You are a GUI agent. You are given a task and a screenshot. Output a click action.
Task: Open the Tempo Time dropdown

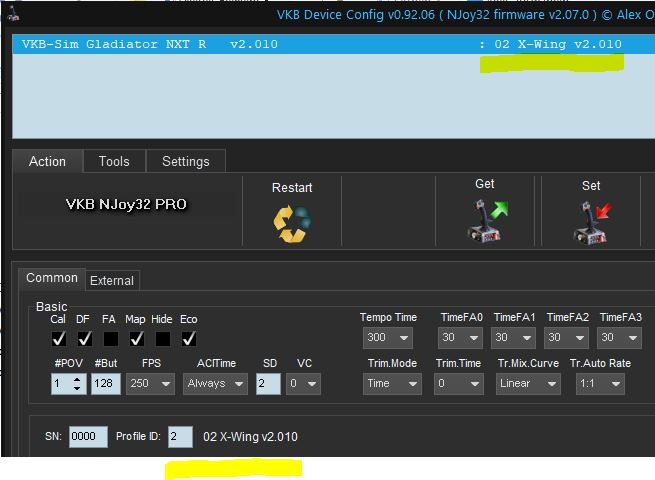388,338
